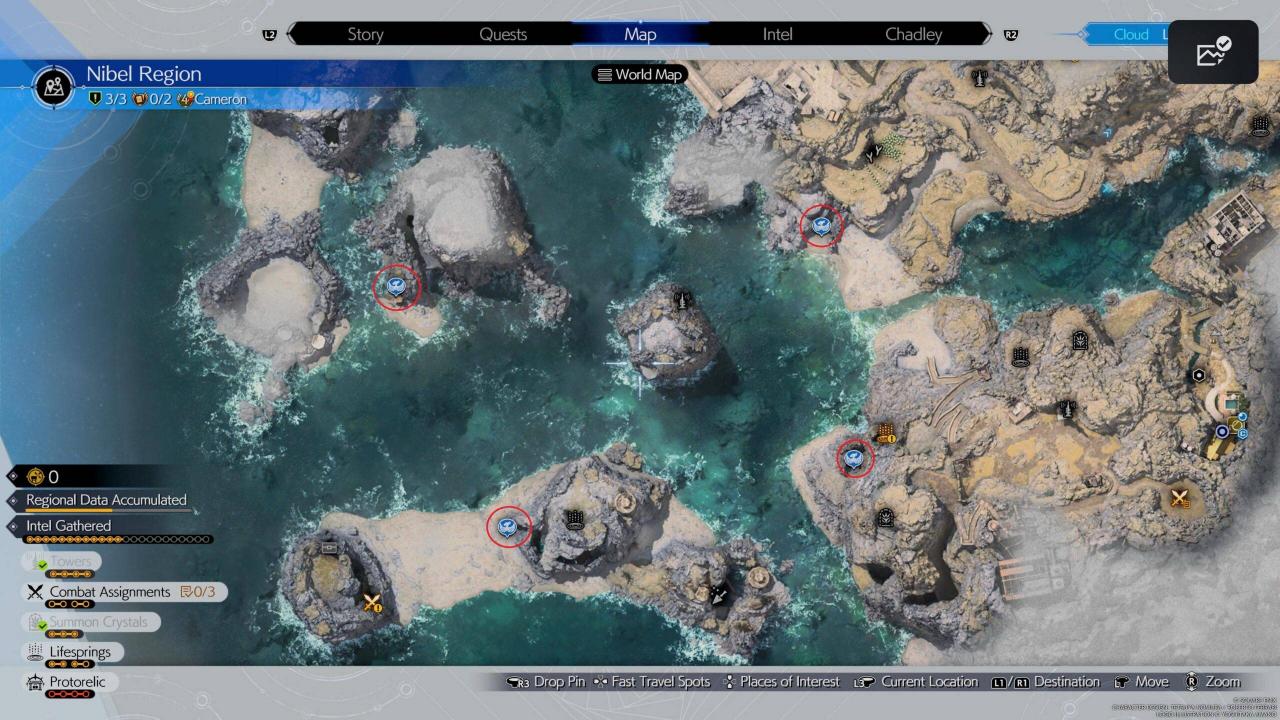Select the blue current location marker in town
Screen dimensions: 1280x720
(1222, 431)
